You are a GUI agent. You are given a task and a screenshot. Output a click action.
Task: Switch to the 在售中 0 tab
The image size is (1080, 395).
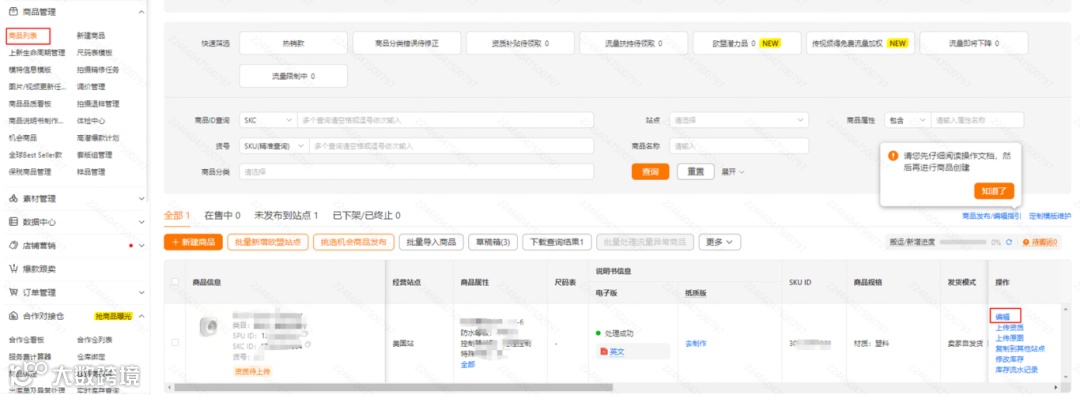point(222,215)
